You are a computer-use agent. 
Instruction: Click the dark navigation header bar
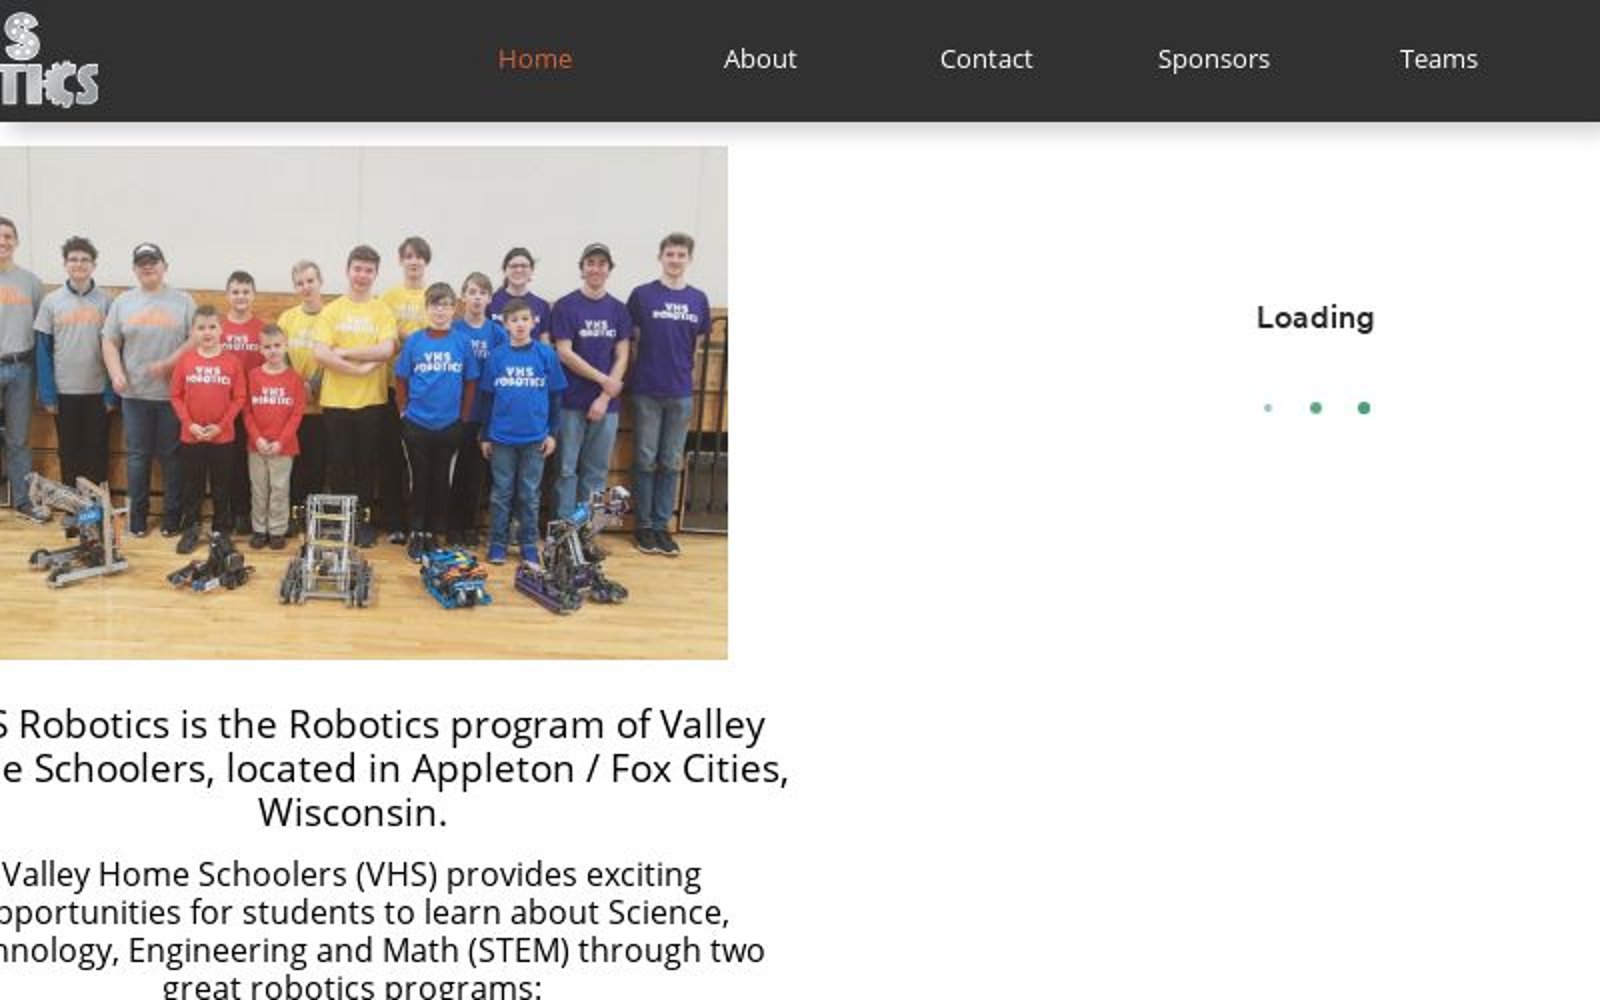point(800,60)
